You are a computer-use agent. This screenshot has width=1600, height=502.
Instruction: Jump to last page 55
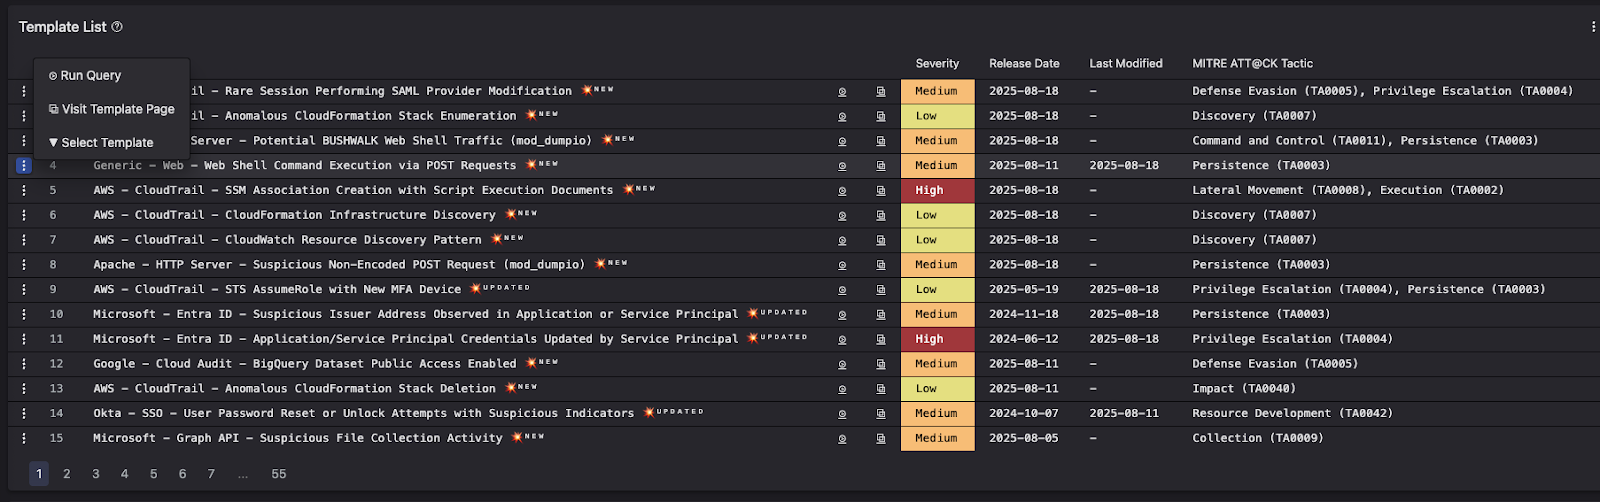(x=278, y=474)
